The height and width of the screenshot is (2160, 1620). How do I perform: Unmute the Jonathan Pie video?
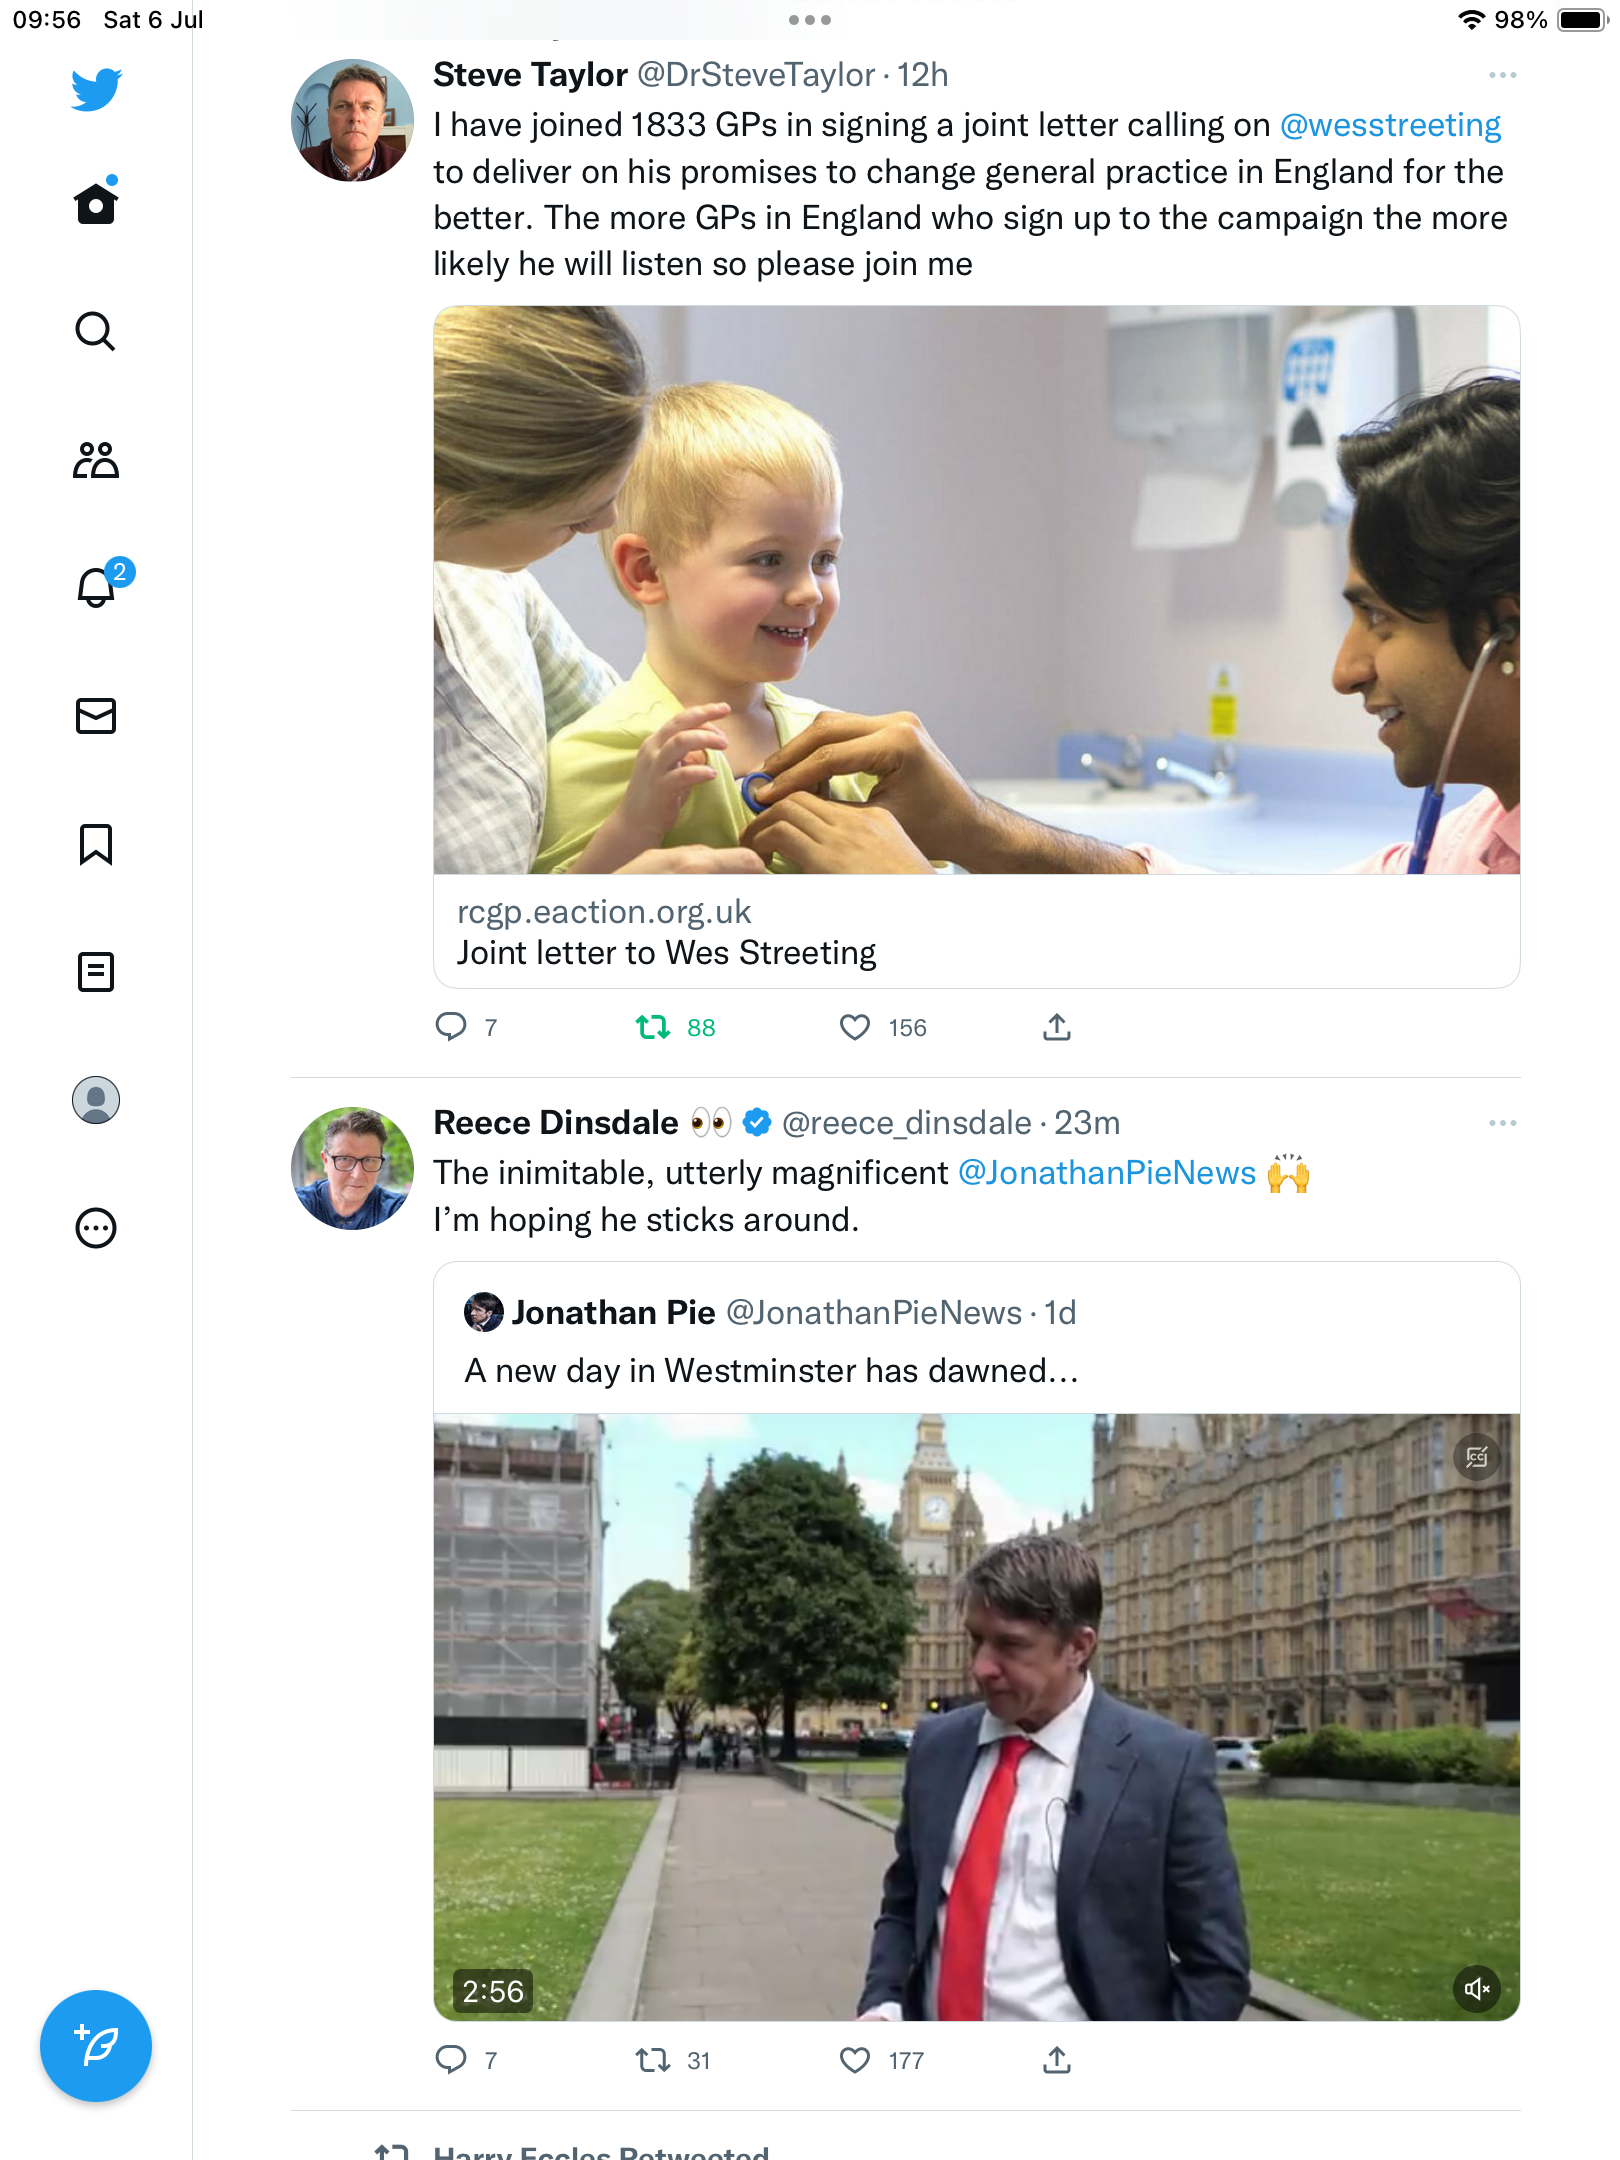(1477, 1988)
